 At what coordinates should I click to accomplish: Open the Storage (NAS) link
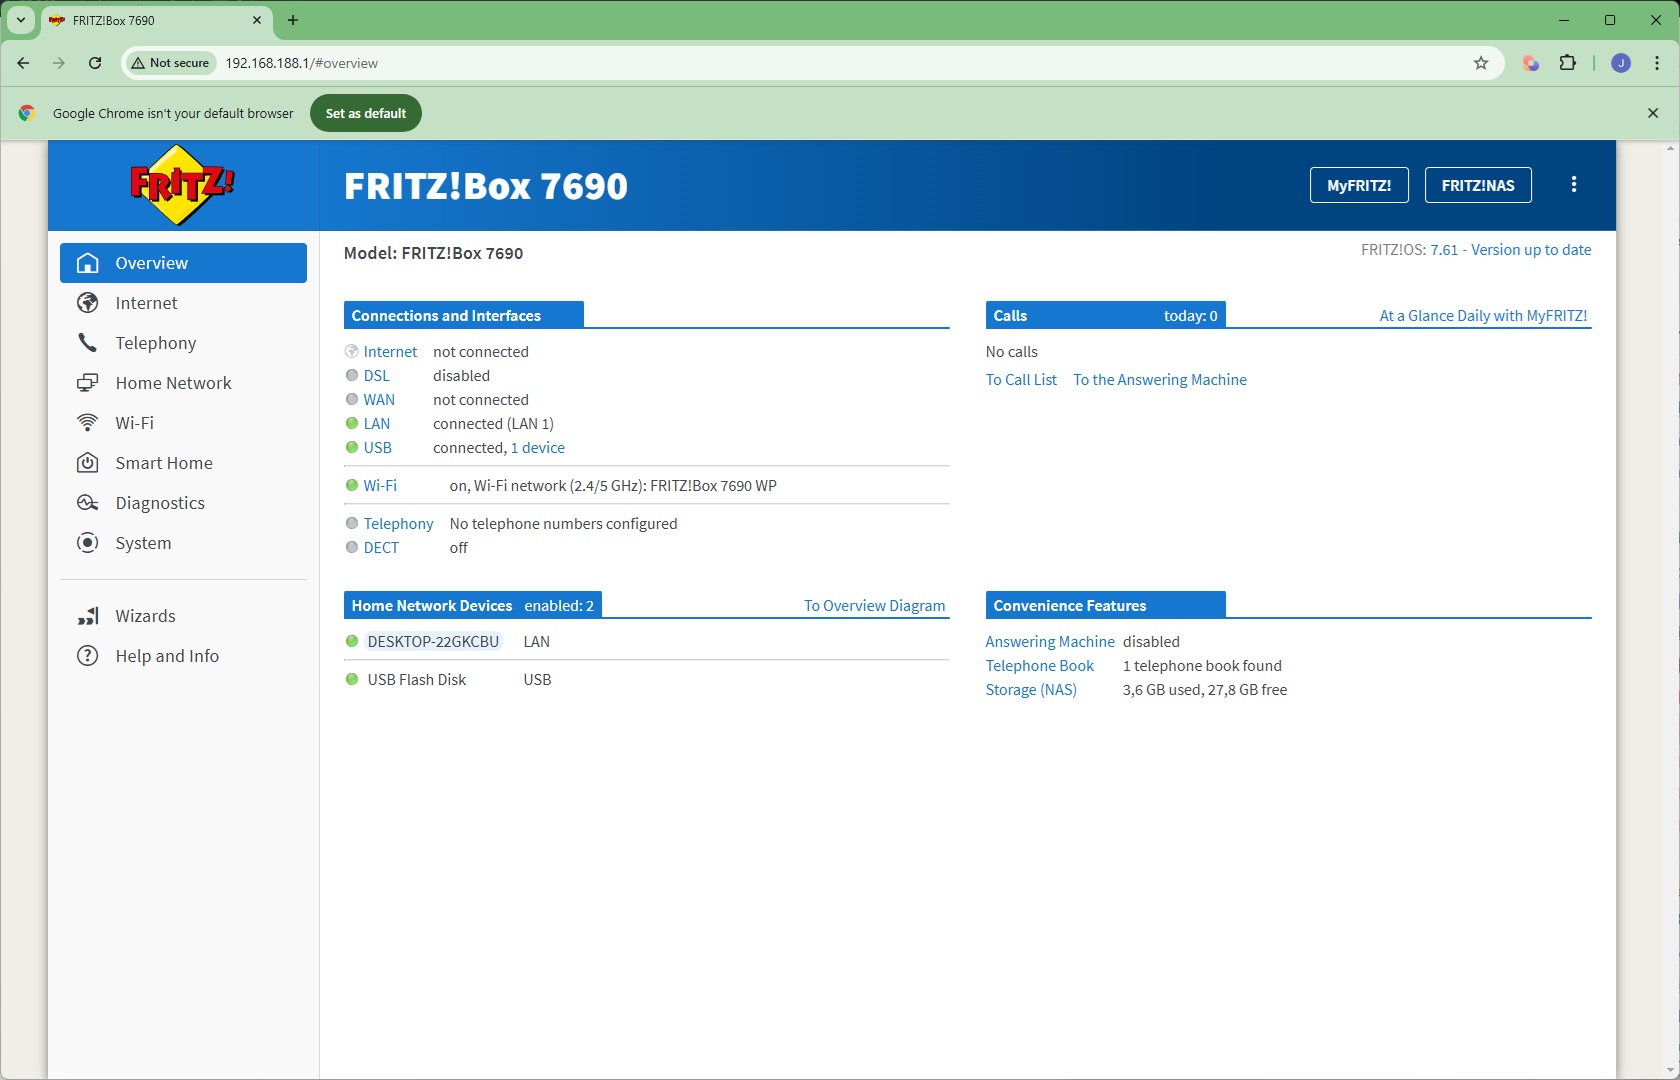(x=1031, y=690)
